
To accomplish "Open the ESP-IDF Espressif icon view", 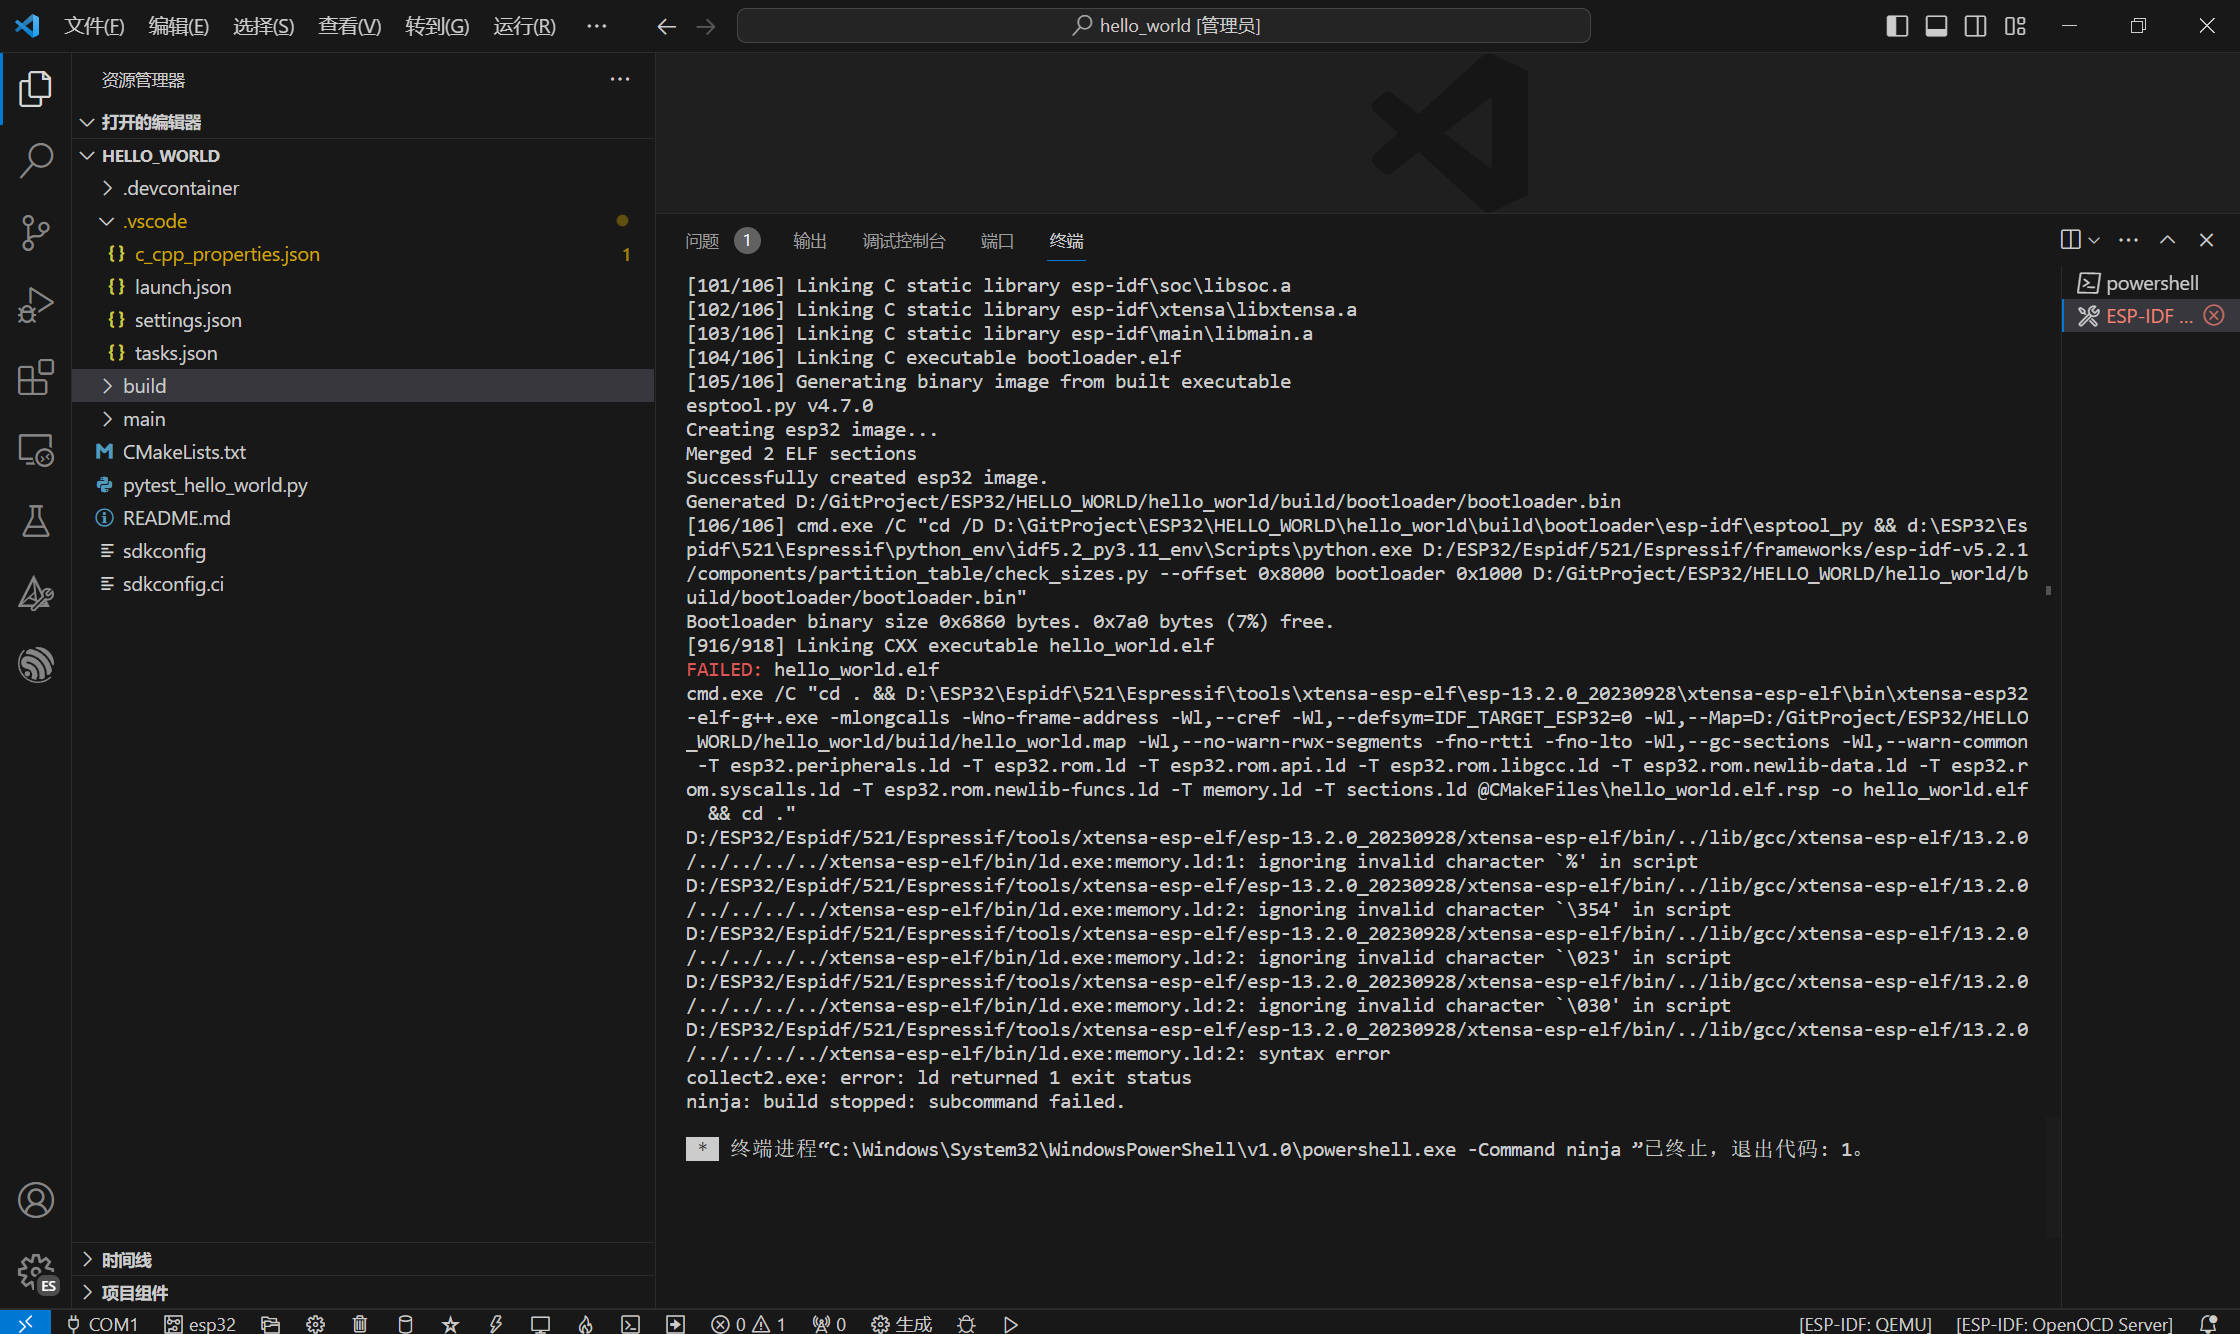I will (35, 665).
